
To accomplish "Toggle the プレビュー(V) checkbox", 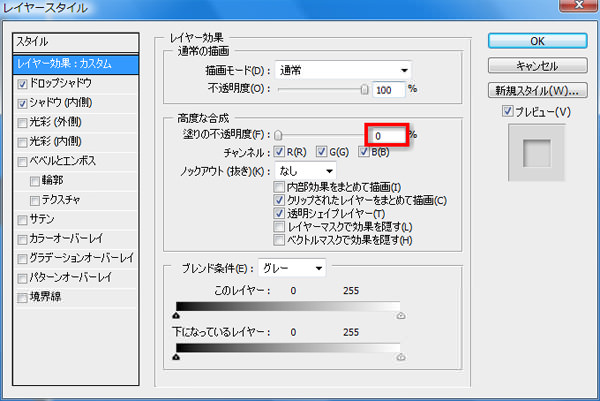I will point(508,110).
